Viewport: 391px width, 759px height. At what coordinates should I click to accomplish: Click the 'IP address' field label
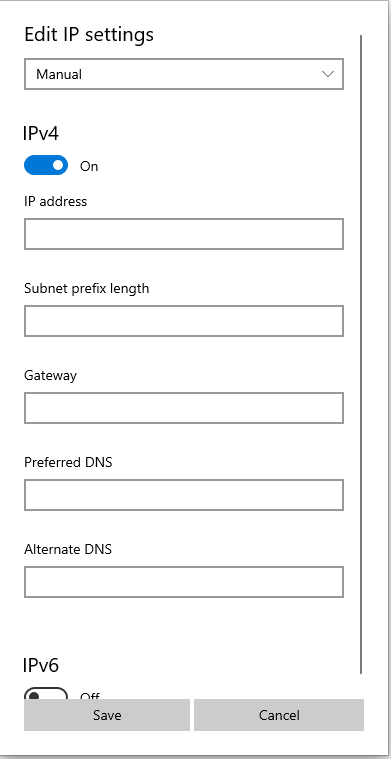[56, 201]
